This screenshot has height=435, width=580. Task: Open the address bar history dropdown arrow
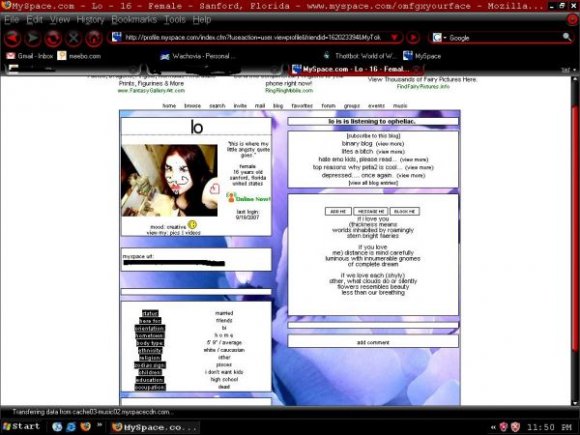[394, 37]
